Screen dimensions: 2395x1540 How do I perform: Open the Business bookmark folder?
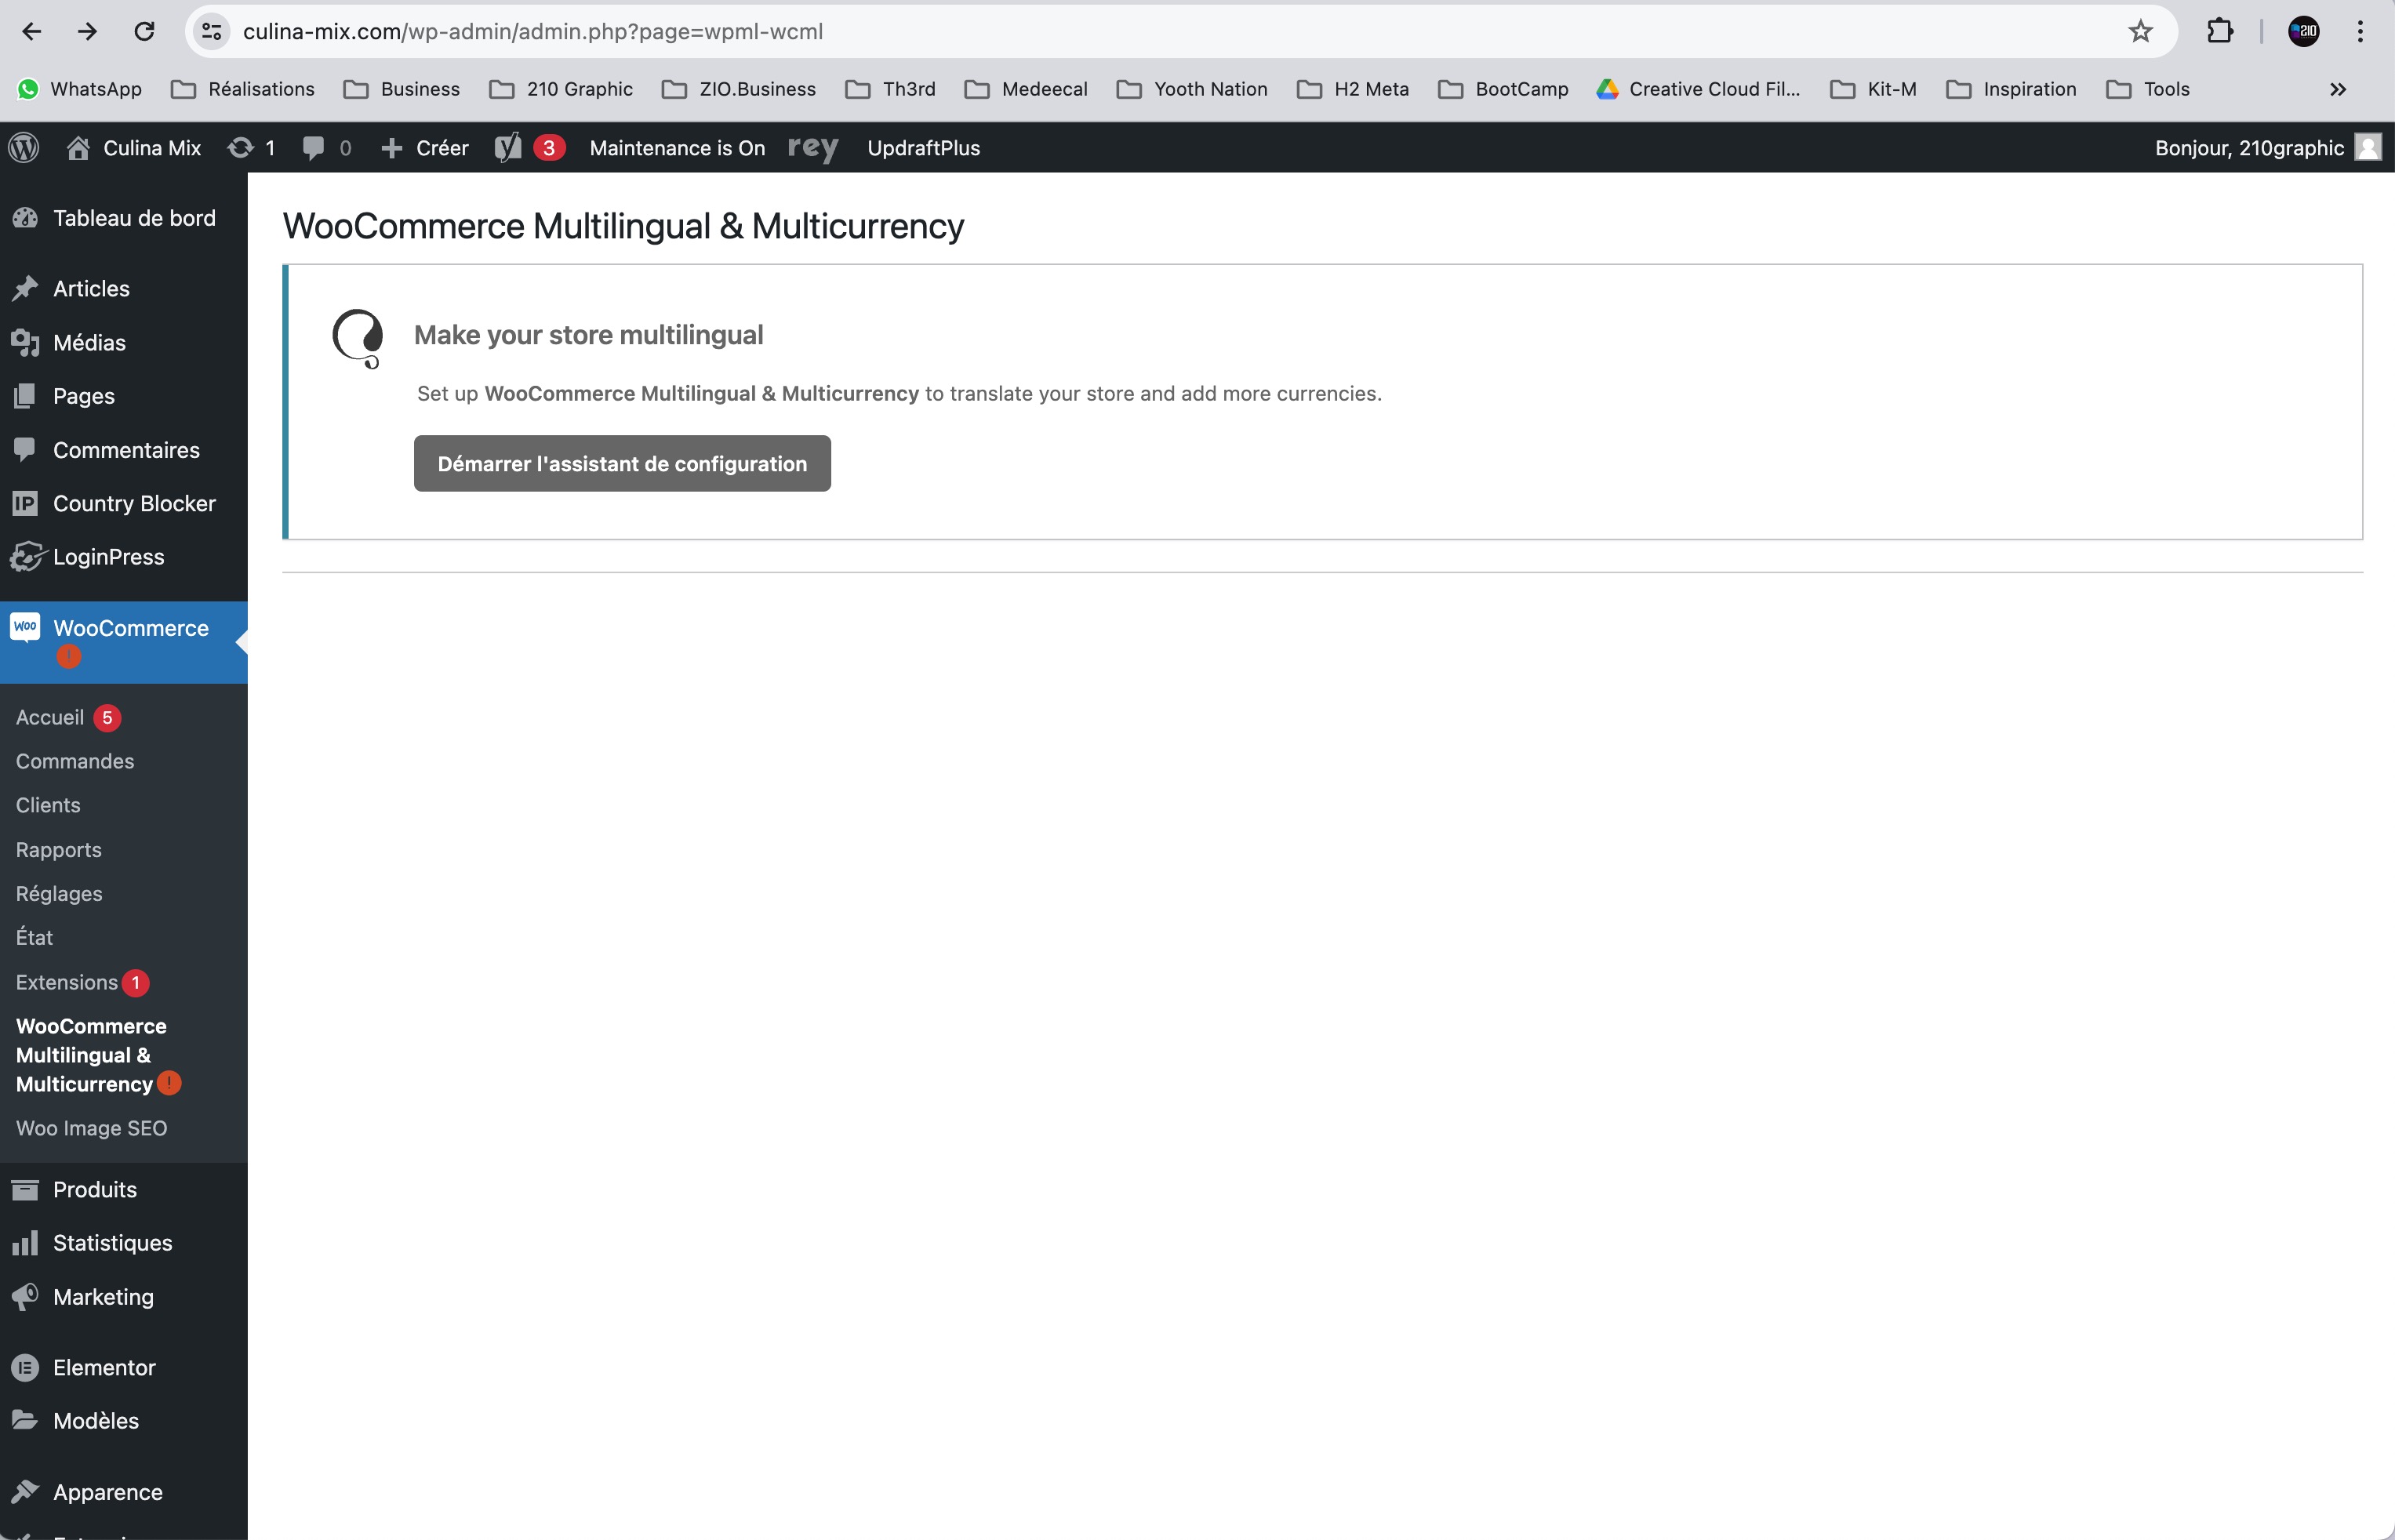[402, 89]
